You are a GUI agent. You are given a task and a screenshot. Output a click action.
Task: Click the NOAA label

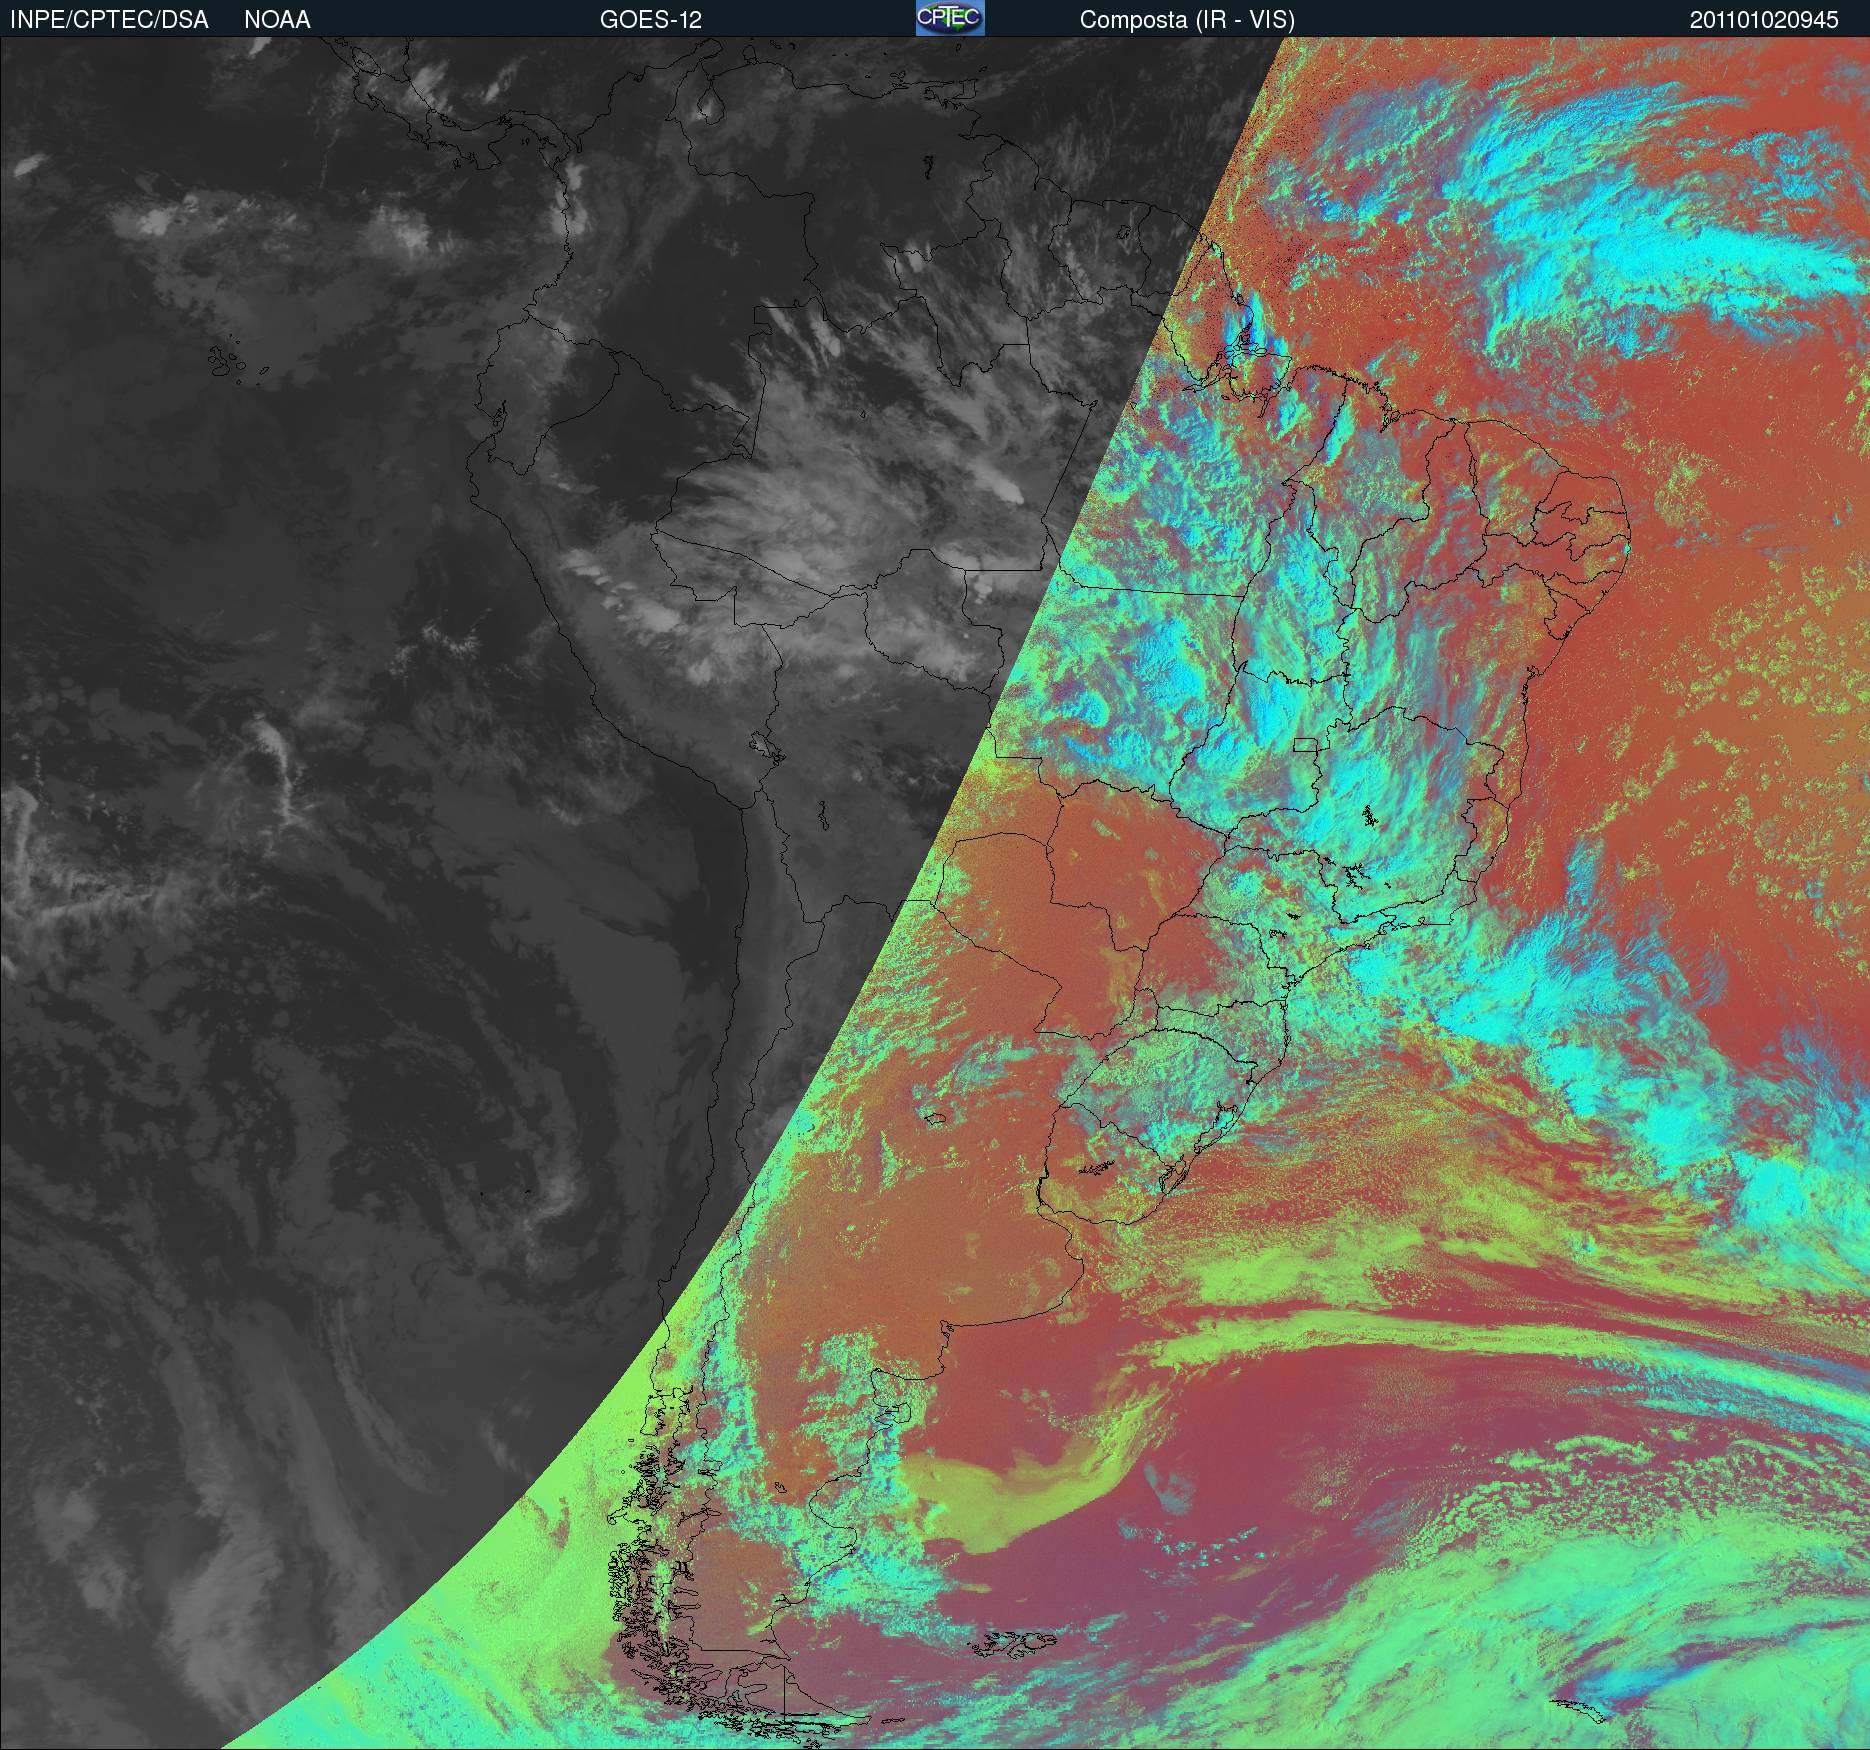click(277, 20)
